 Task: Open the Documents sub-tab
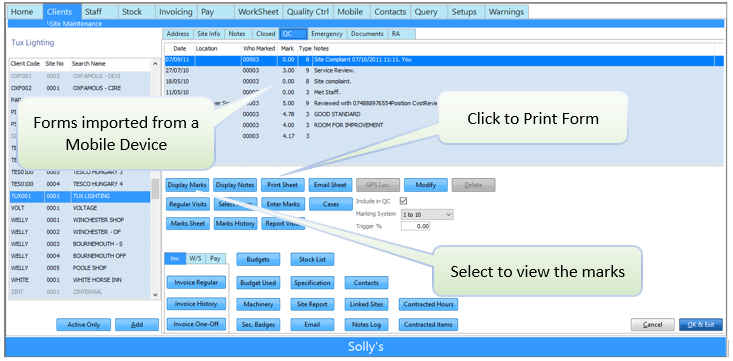[367, 34]
